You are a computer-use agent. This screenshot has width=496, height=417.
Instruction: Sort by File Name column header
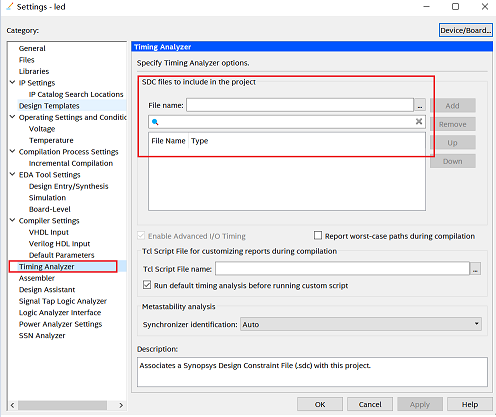coord(168,141)
